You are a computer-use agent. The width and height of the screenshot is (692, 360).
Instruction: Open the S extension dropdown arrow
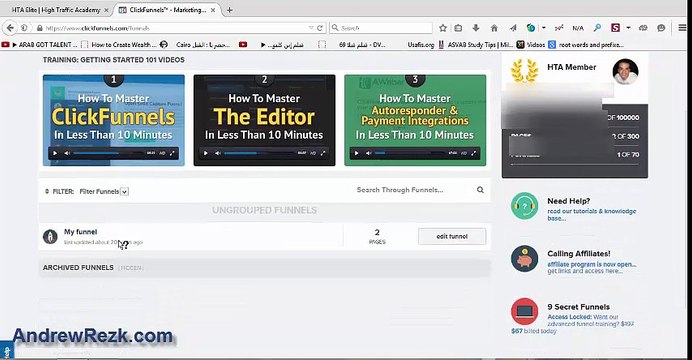pyautogui.click(x=628, y=28)
